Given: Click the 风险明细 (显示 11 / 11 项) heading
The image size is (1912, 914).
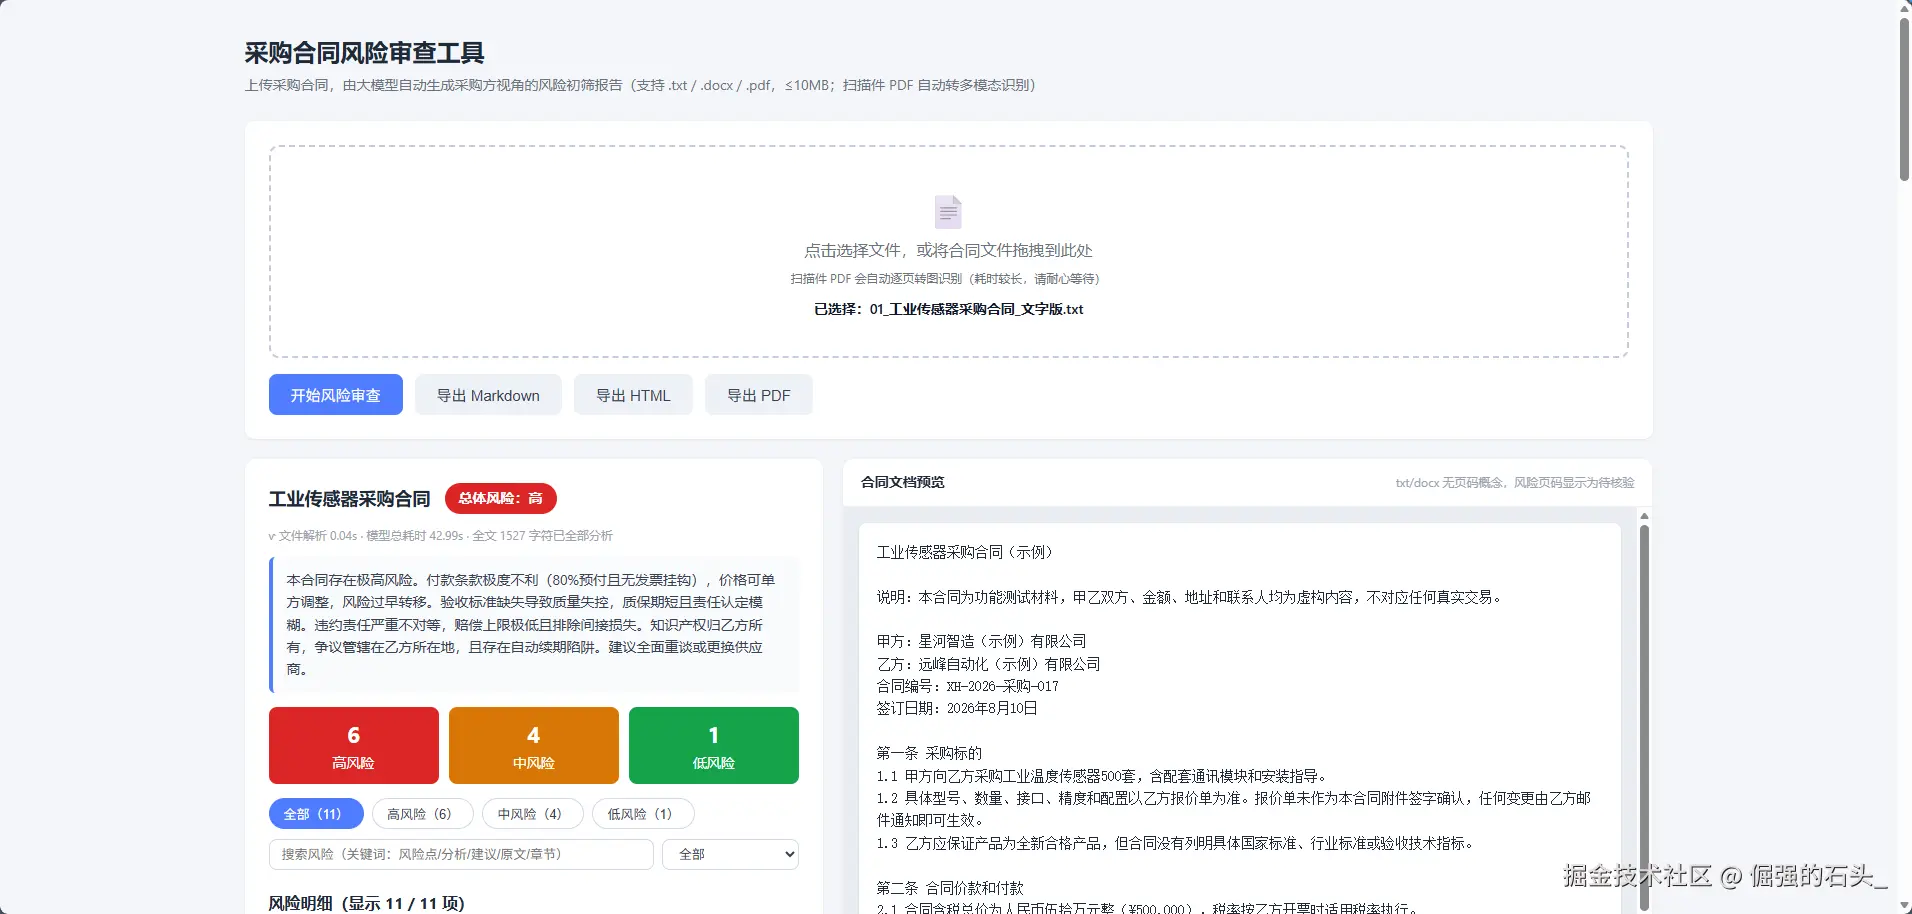Looking at the screenshot, I should point(367,903).
